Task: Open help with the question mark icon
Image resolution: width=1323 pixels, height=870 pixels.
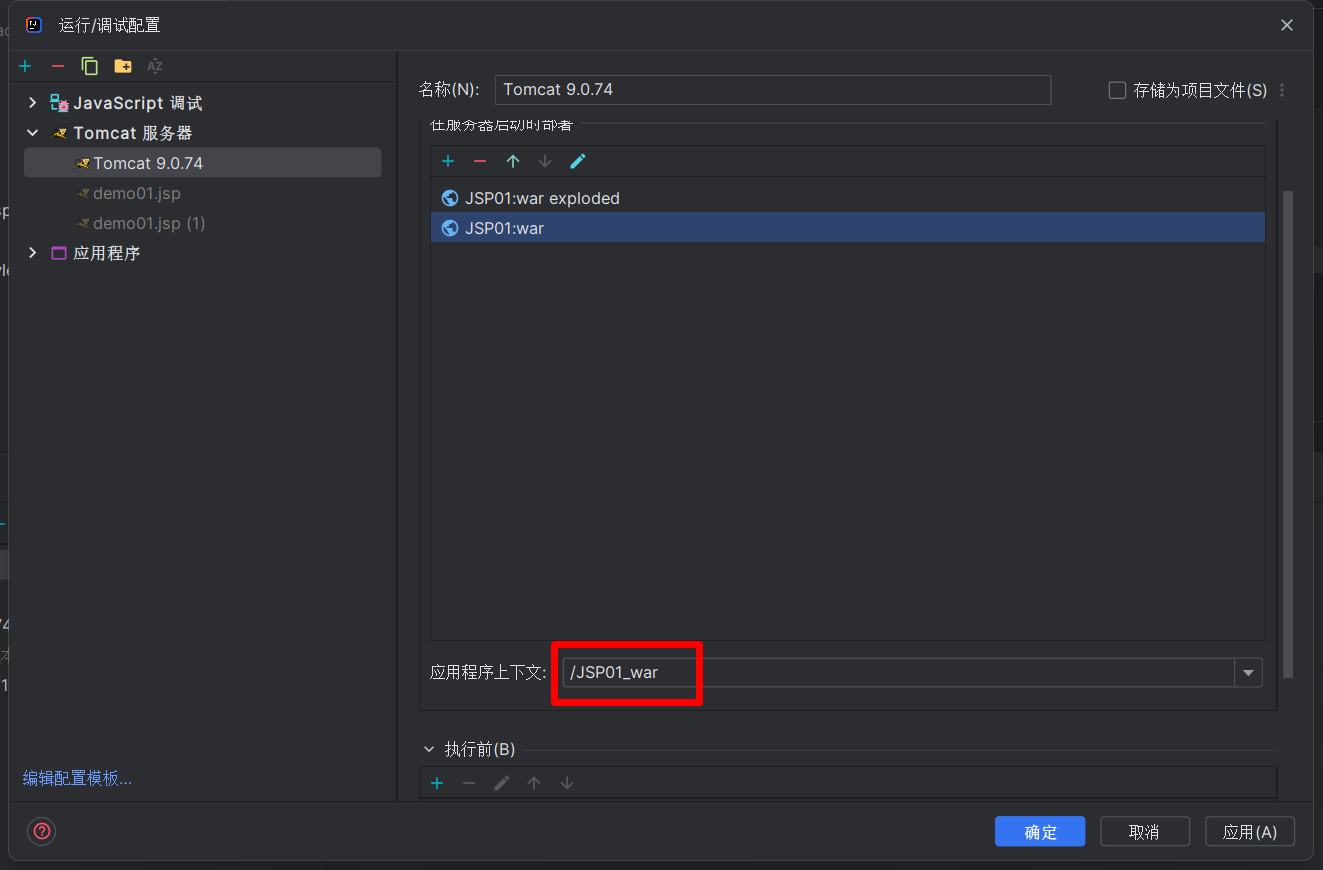Action: pyautogui.click(x=43, y=831)
